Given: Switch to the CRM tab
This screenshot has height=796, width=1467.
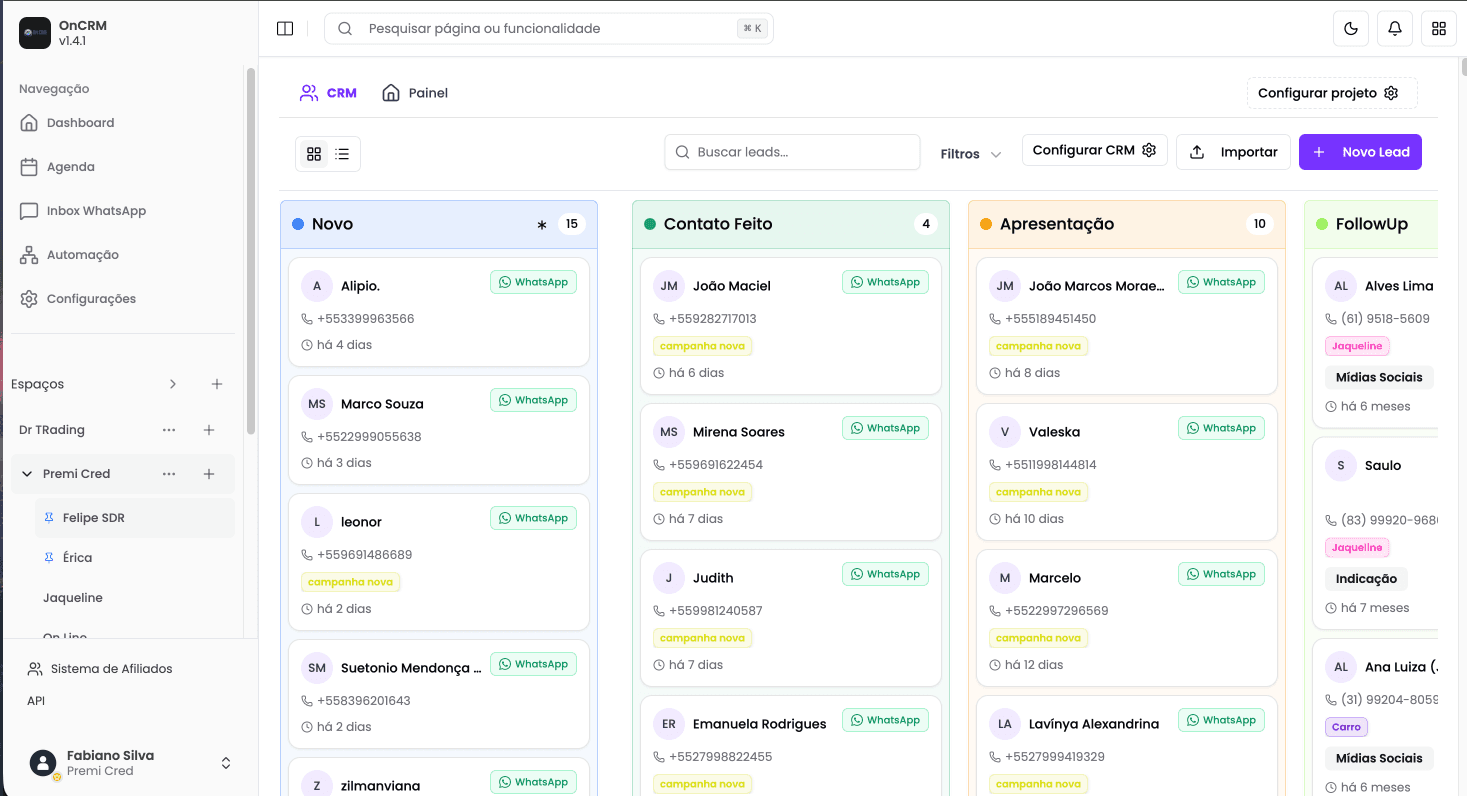Looking at the screenshot, I should (328, 93).
